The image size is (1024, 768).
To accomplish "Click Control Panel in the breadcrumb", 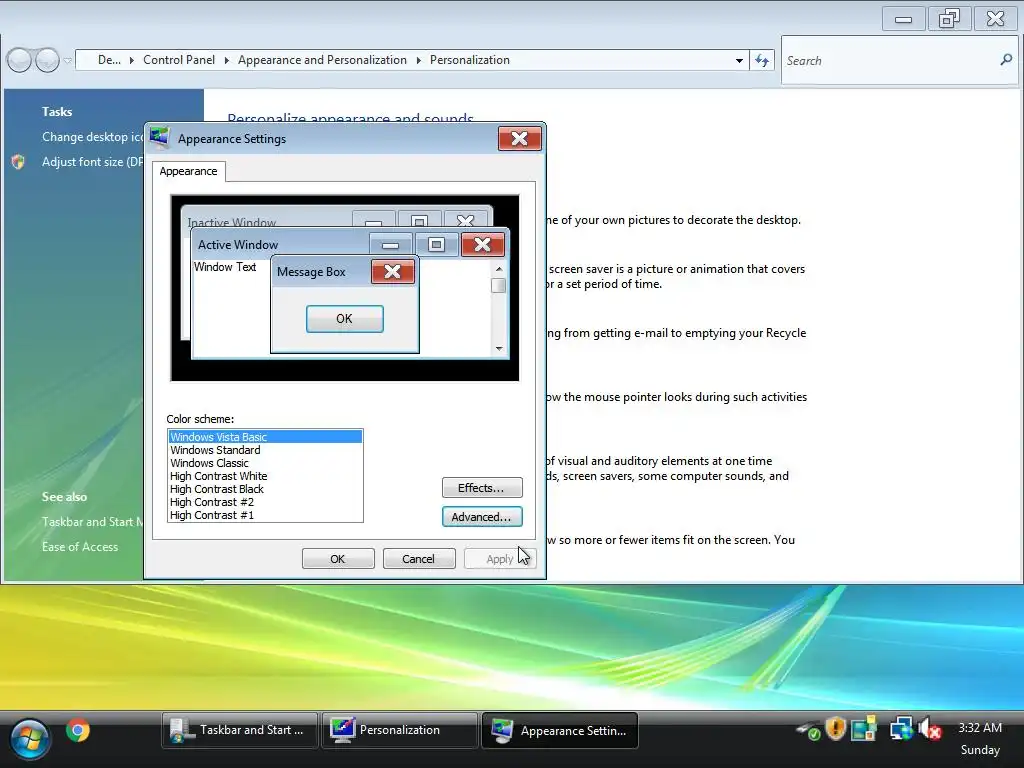I will [179, 60].
